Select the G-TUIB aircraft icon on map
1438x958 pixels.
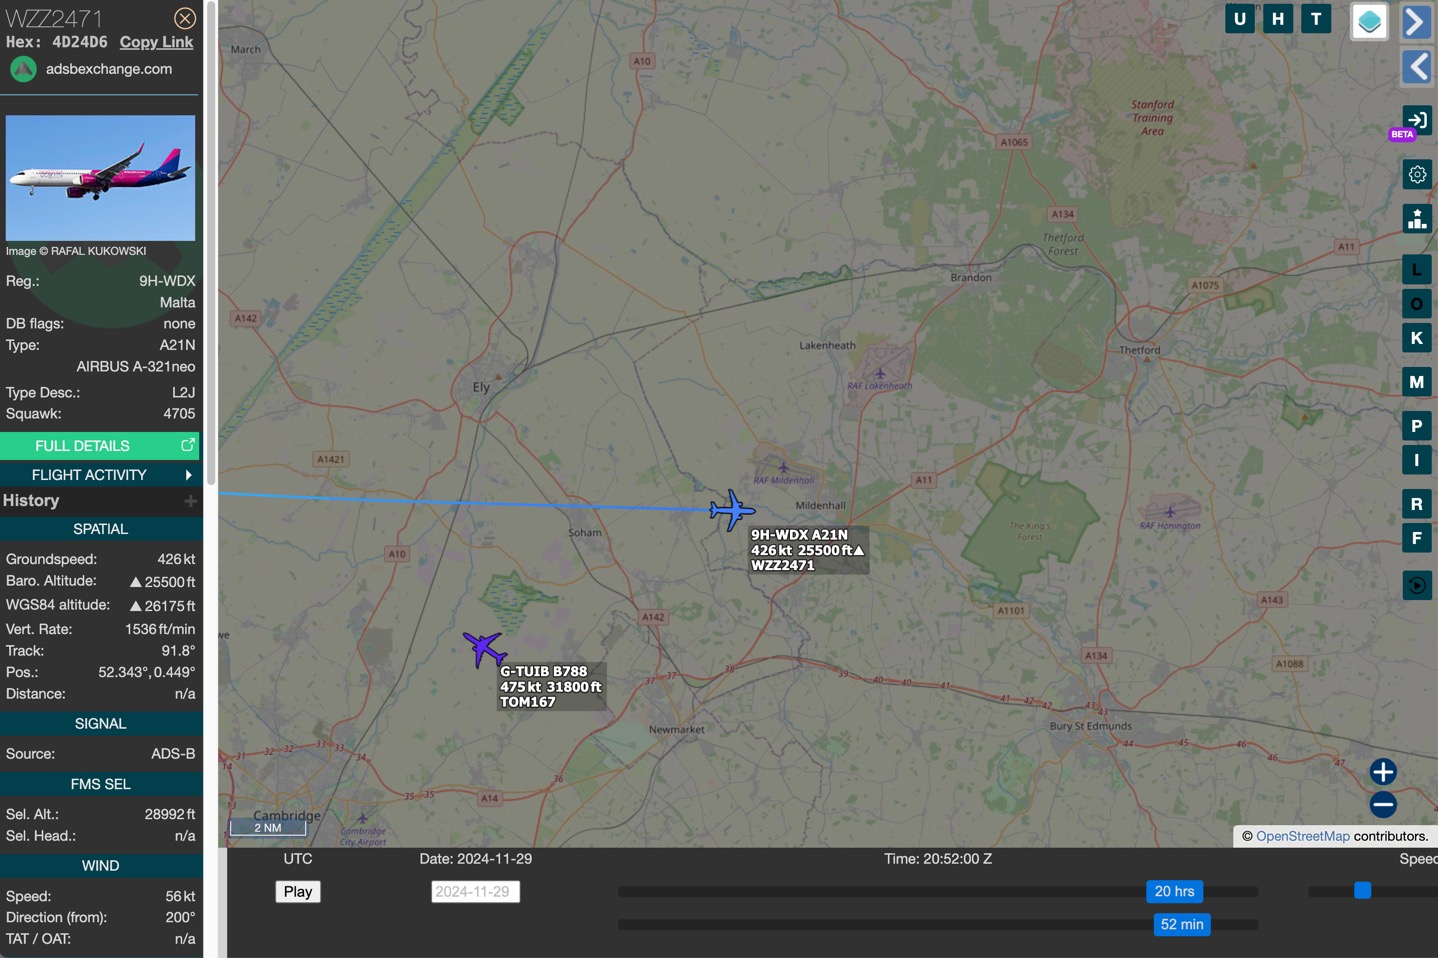click(485, 648)
